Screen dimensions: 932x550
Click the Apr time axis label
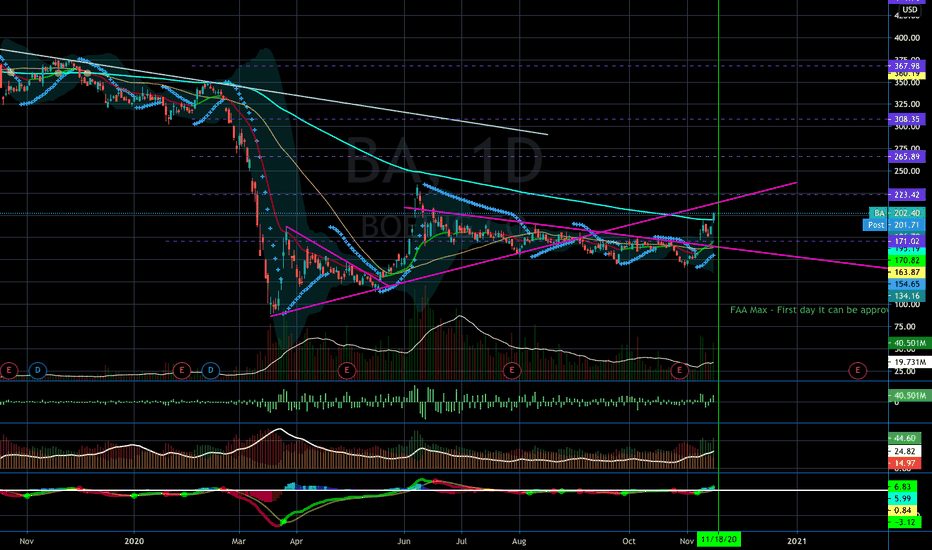(x=296, y=541)
